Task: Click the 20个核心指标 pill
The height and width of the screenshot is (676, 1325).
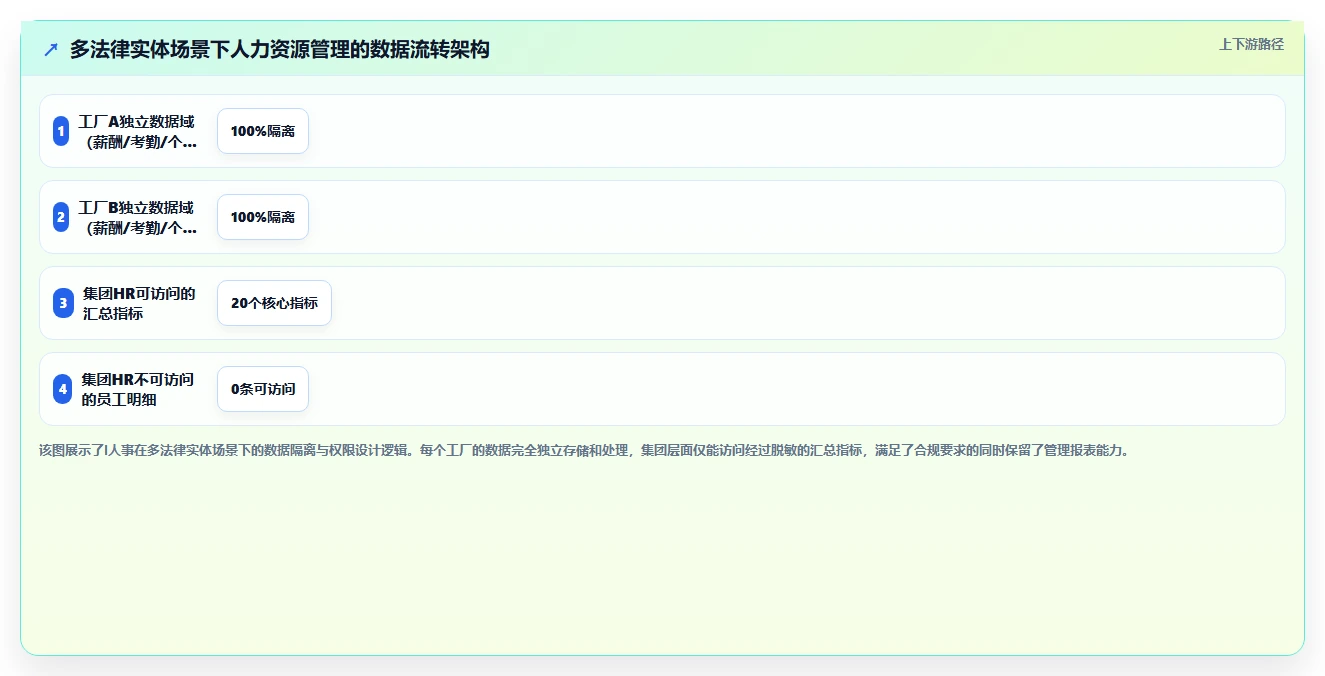Action: 274,303
